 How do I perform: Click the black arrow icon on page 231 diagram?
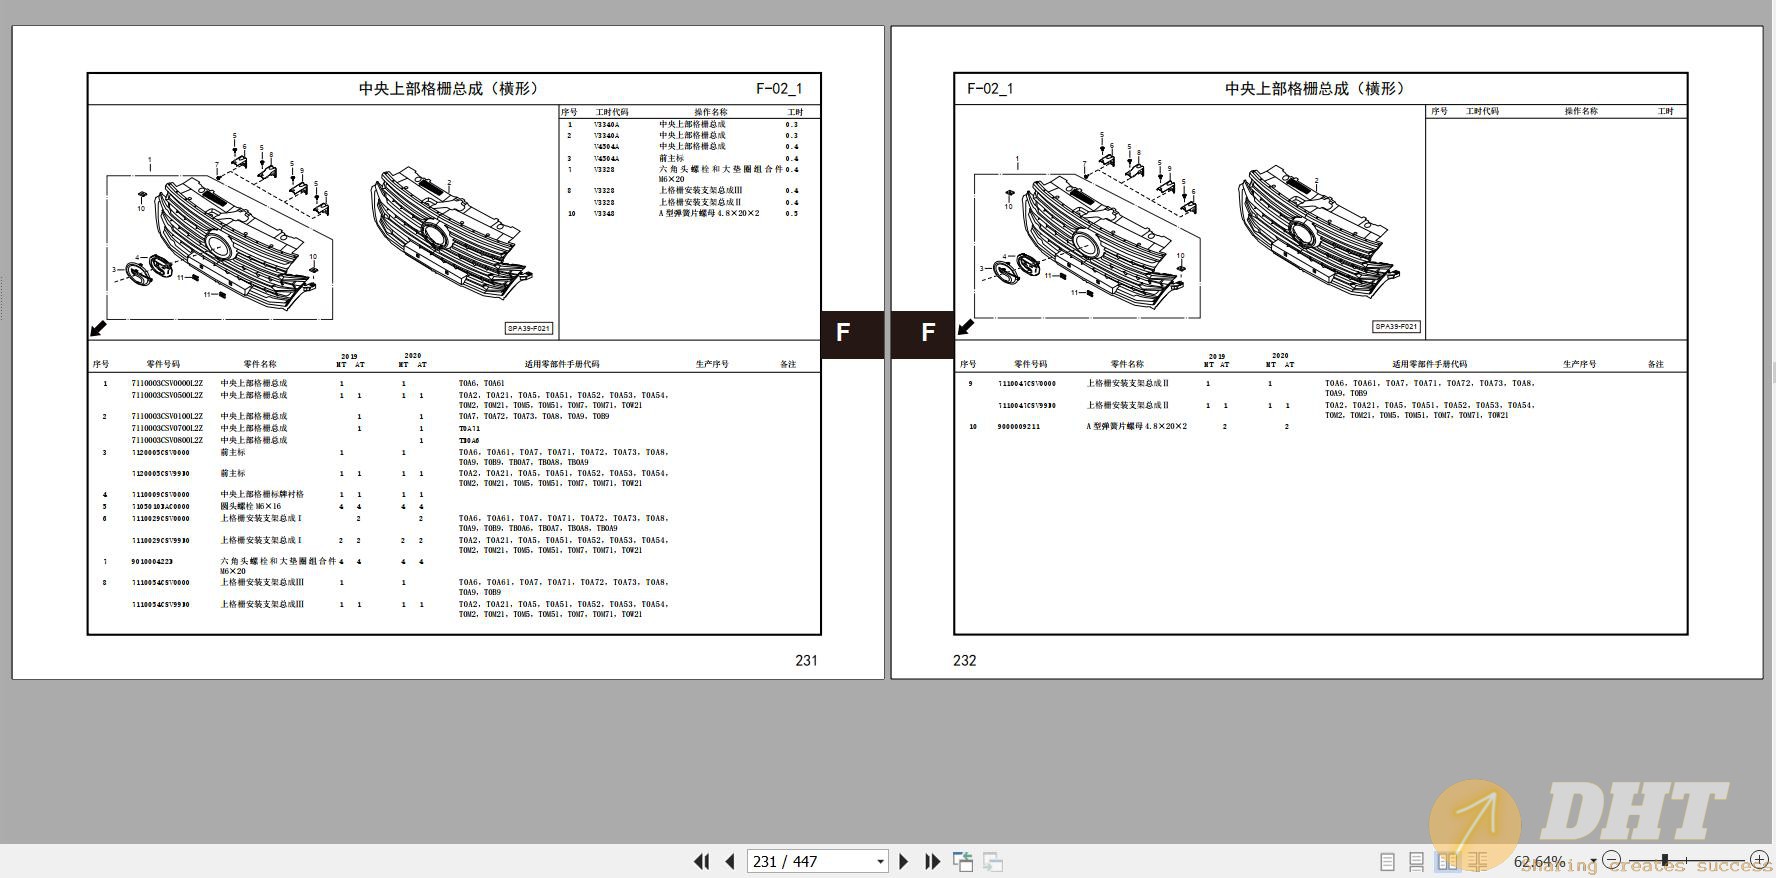tap(99, 328)
